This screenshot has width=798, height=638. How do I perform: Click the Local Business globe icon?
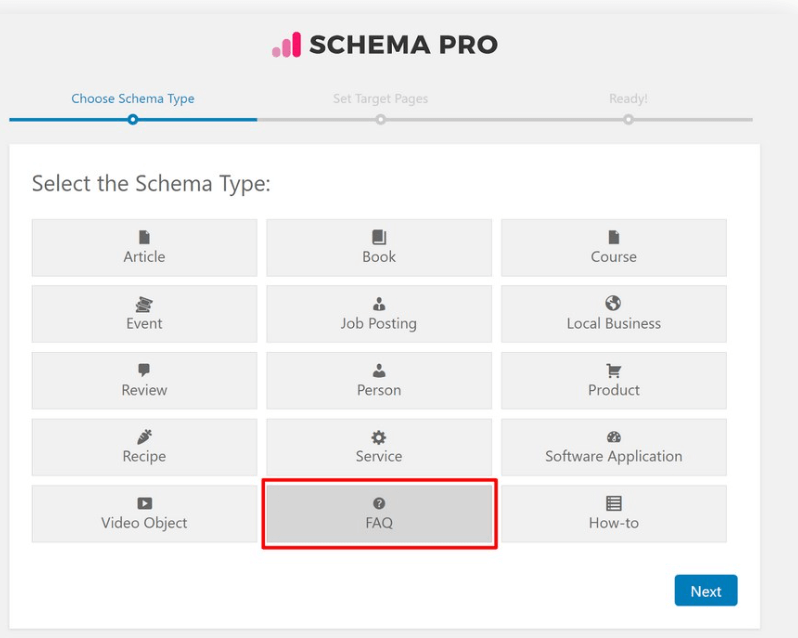point(614,303)
